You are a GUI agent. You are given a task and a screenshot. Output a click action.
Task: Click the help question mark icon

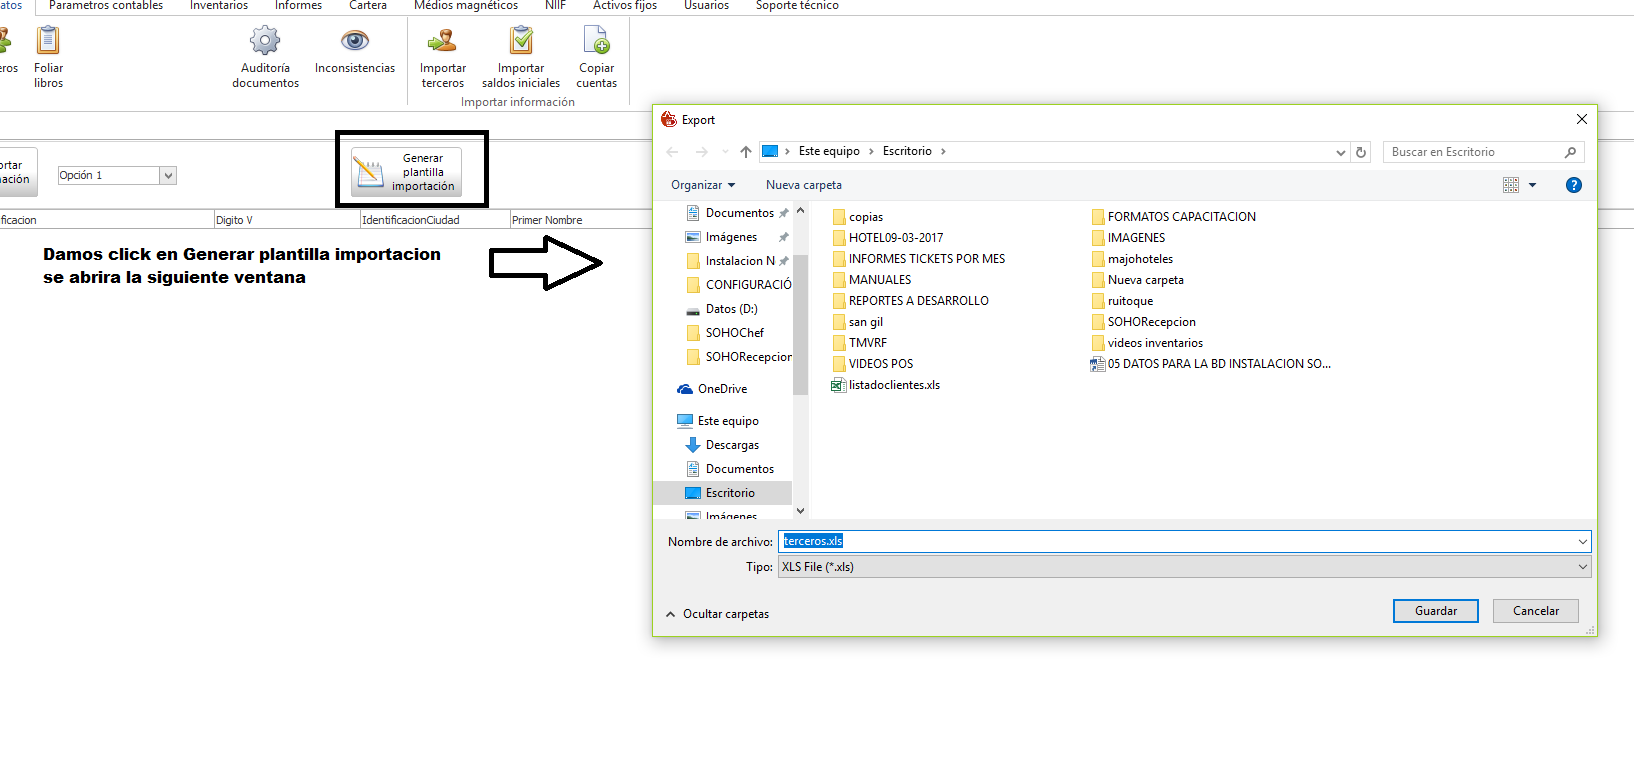click(1573, 185)
